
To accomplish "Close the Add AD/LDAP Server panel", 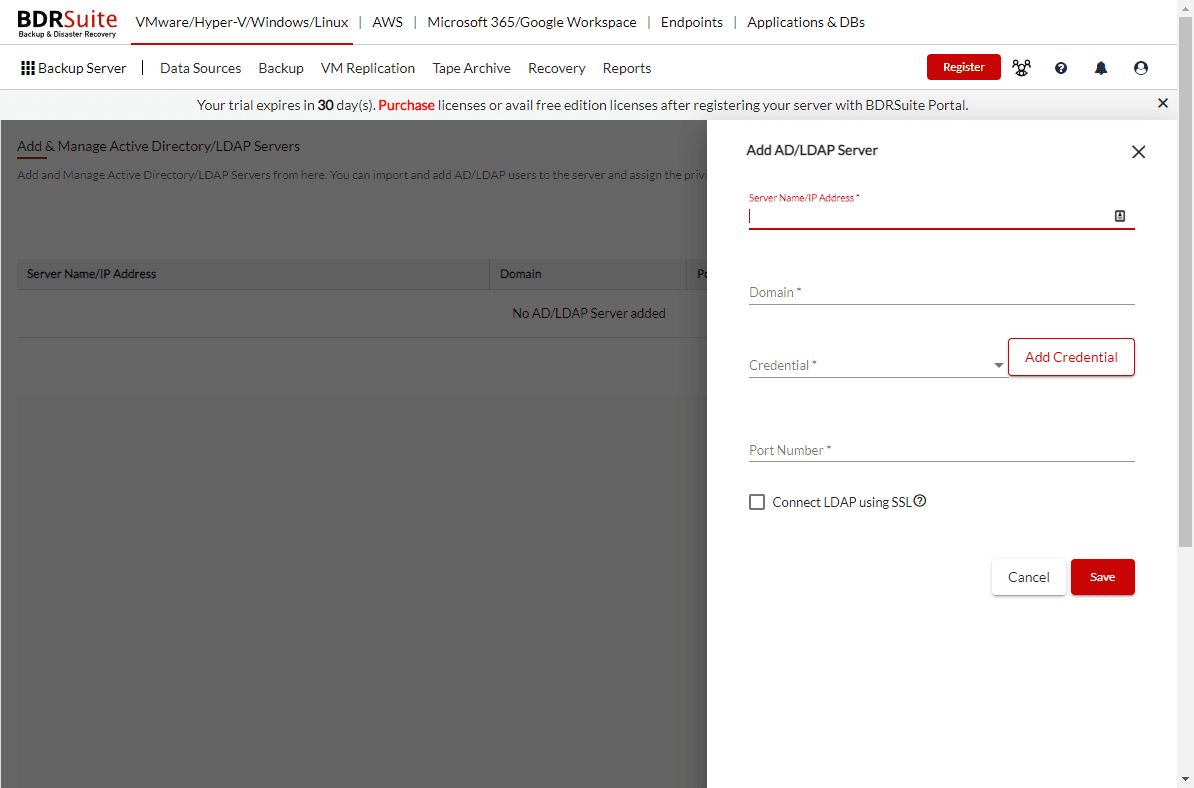I will (x=1138, y=152).
